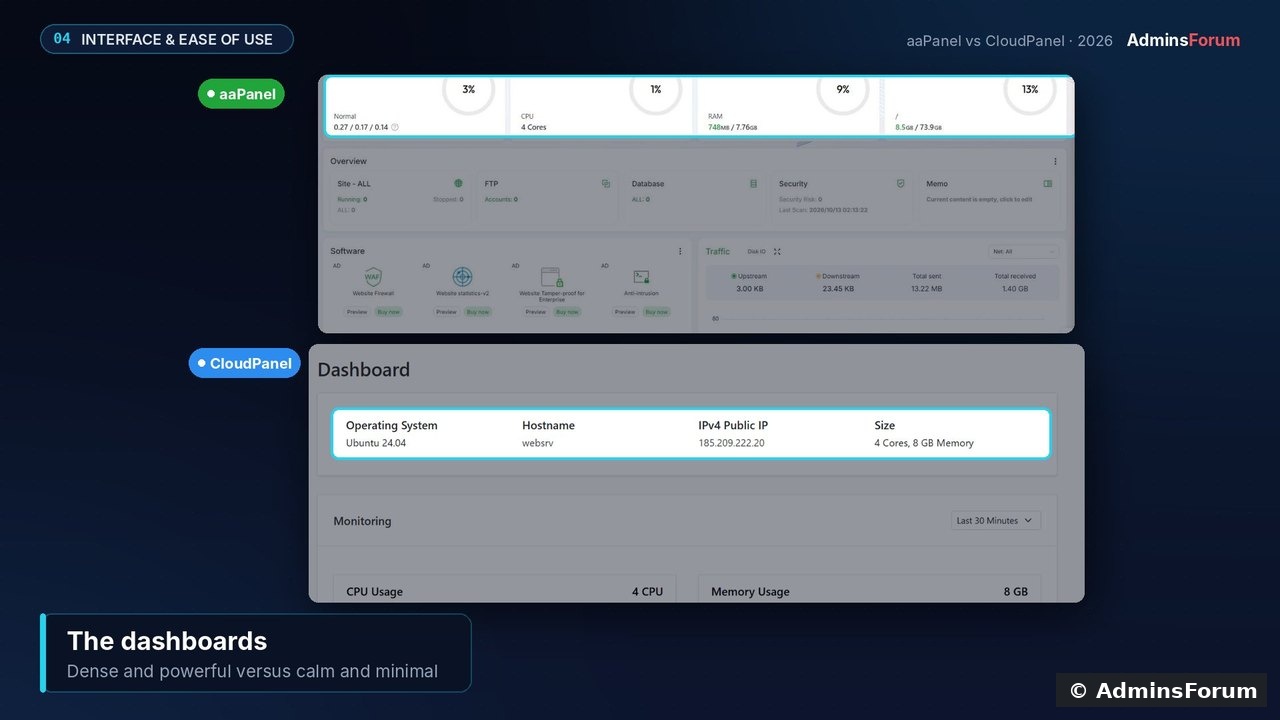Click Preview under Anti-intrusion

point(625,312)
